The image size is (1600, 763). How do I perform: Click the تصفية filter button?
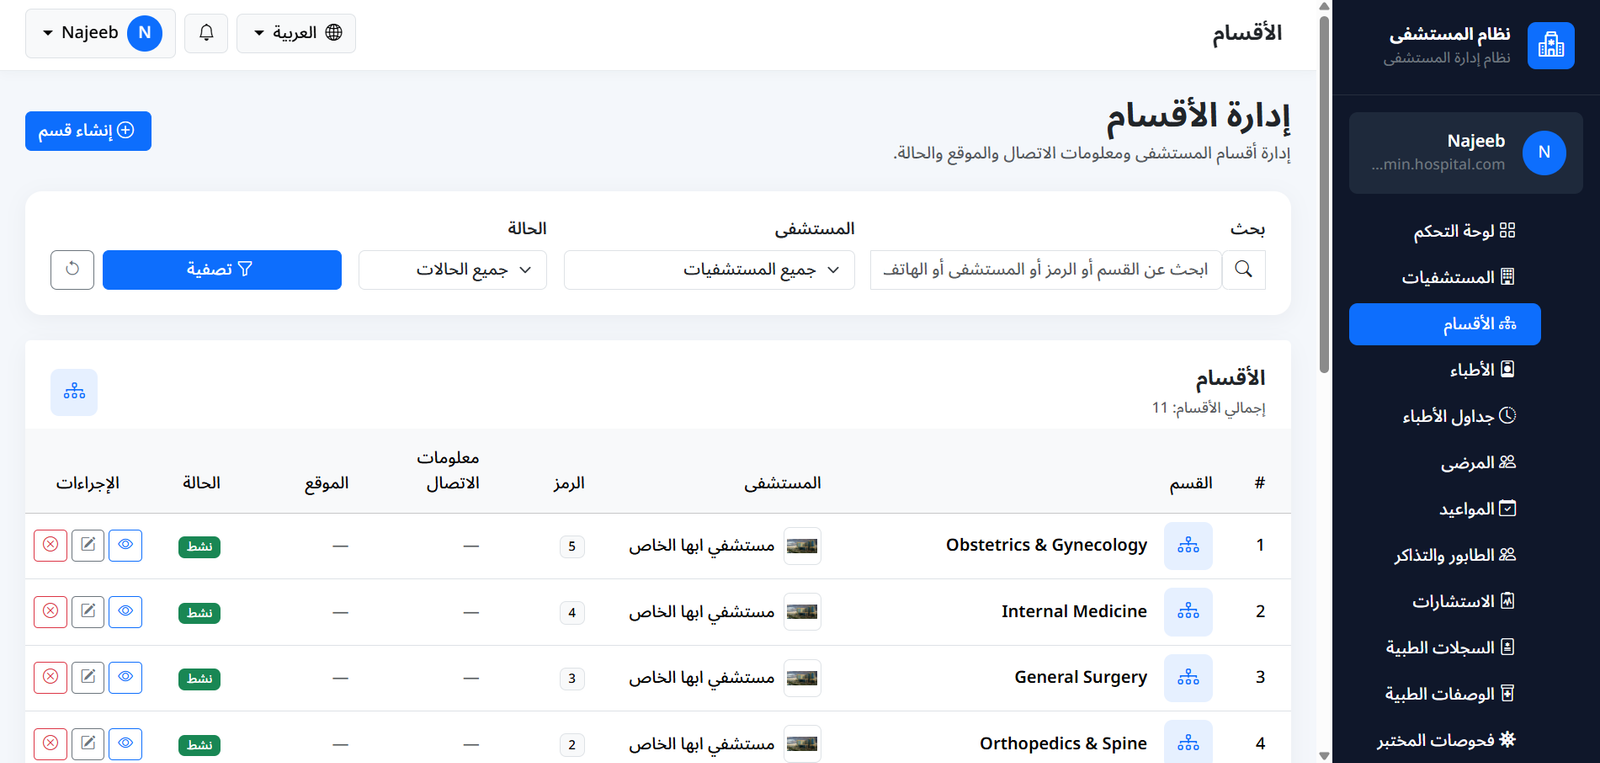[222, 270]
